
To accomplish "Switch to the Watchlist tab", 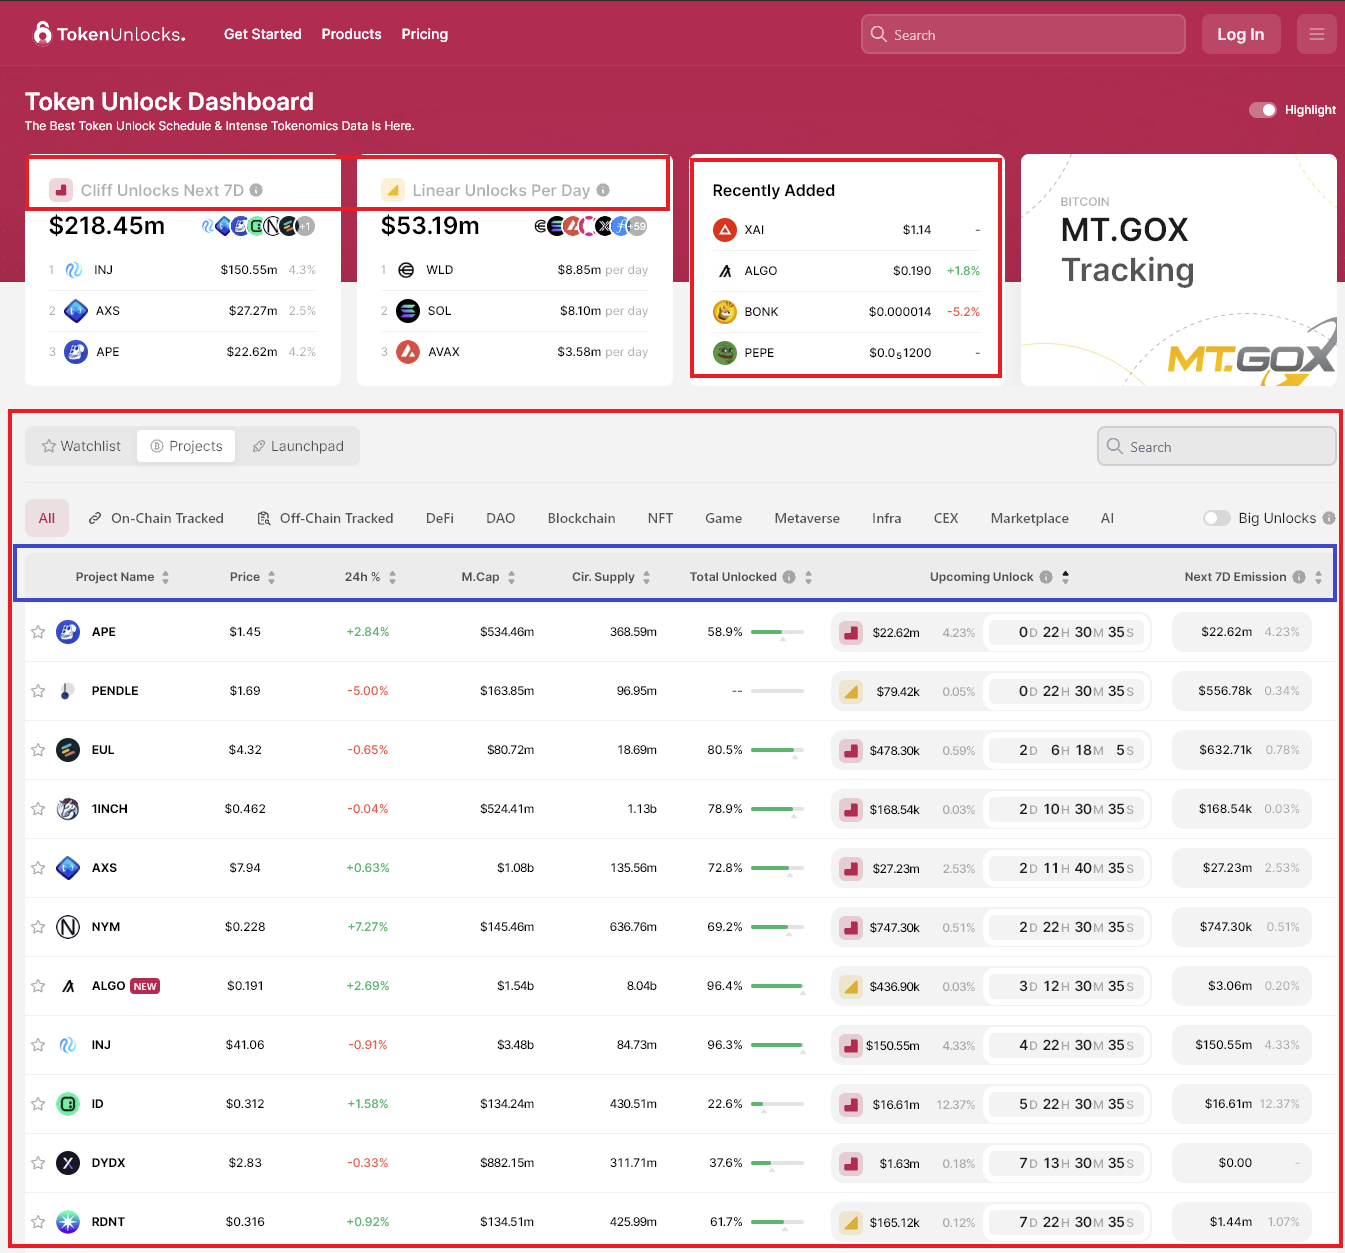I will (x=81, y=446).
